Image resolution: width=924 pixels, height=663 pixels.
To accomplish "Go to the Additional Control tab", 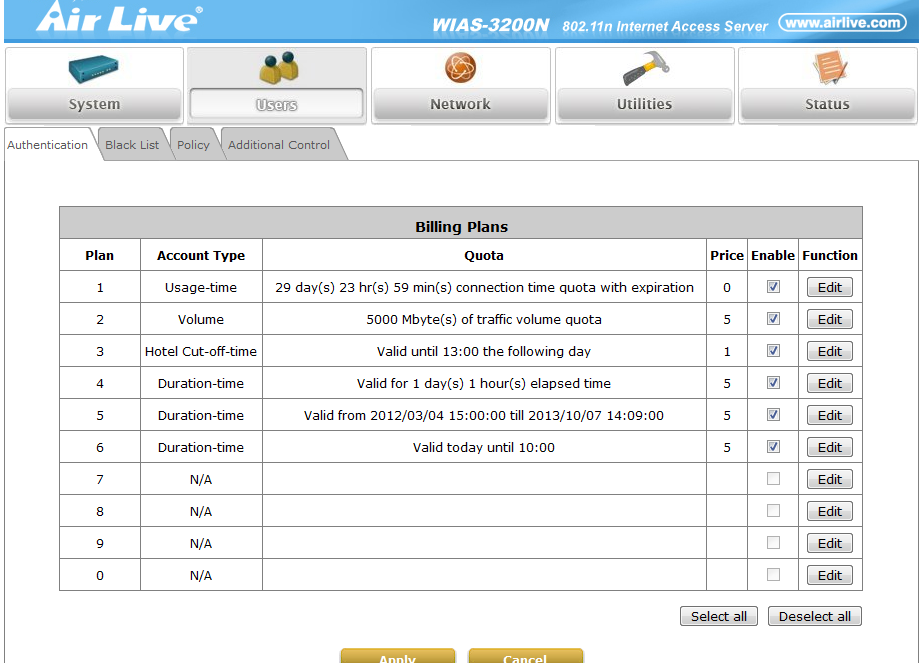I will (x=279, y=145).
